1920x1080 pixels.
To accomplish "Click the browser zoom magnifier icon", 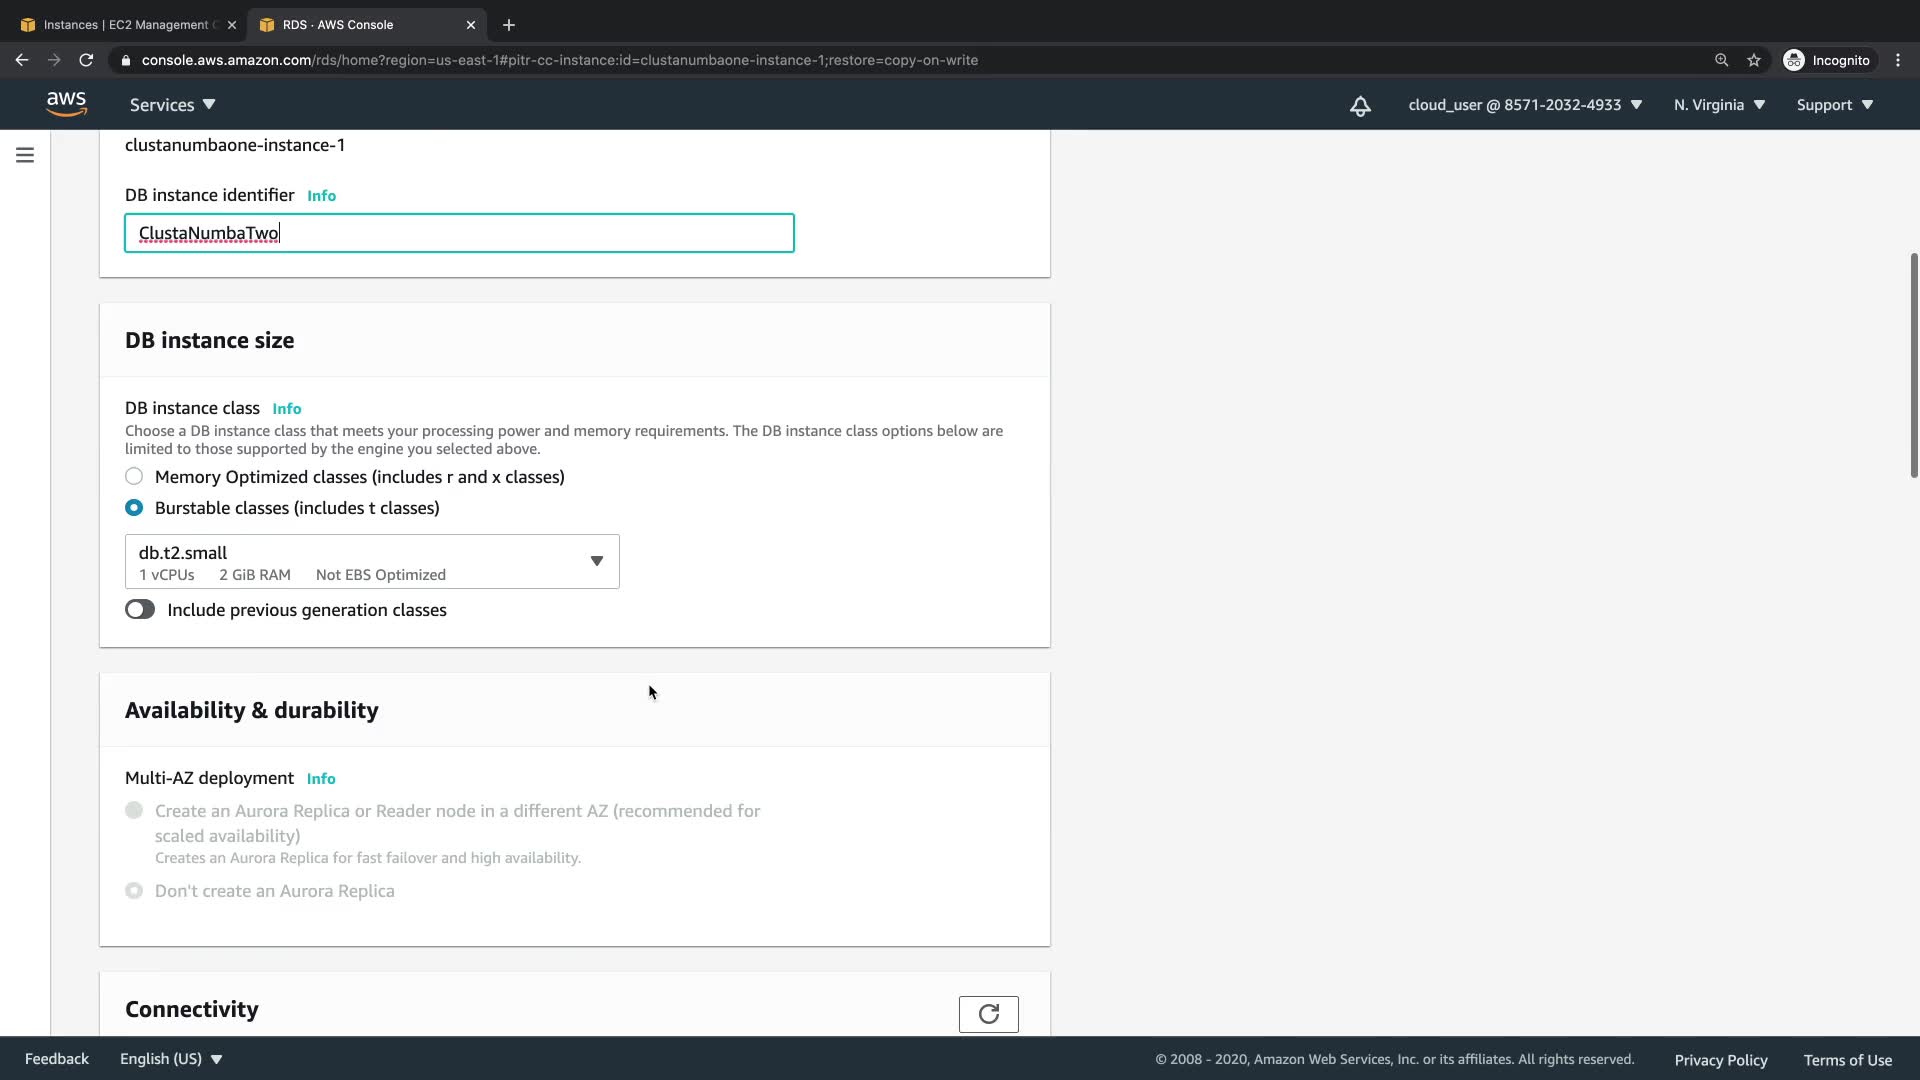I will point(1721,60).
